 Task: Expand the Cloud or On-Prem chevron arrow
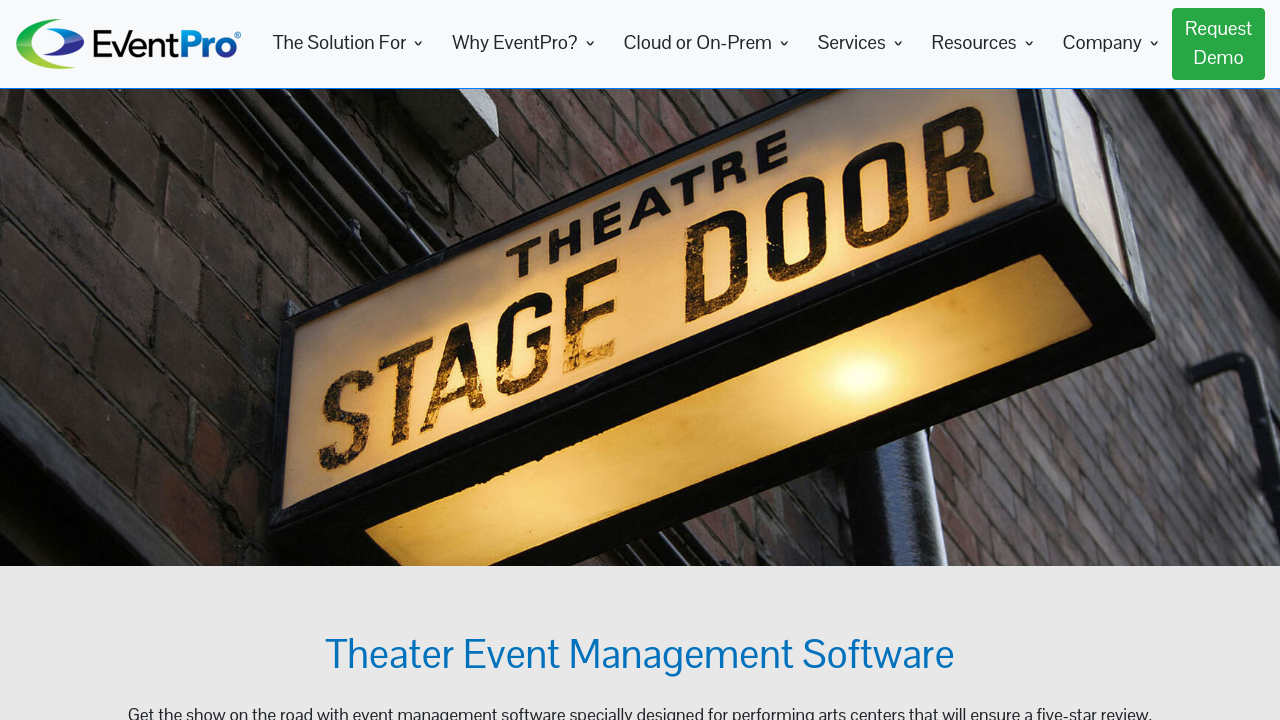tap(784, 44)
